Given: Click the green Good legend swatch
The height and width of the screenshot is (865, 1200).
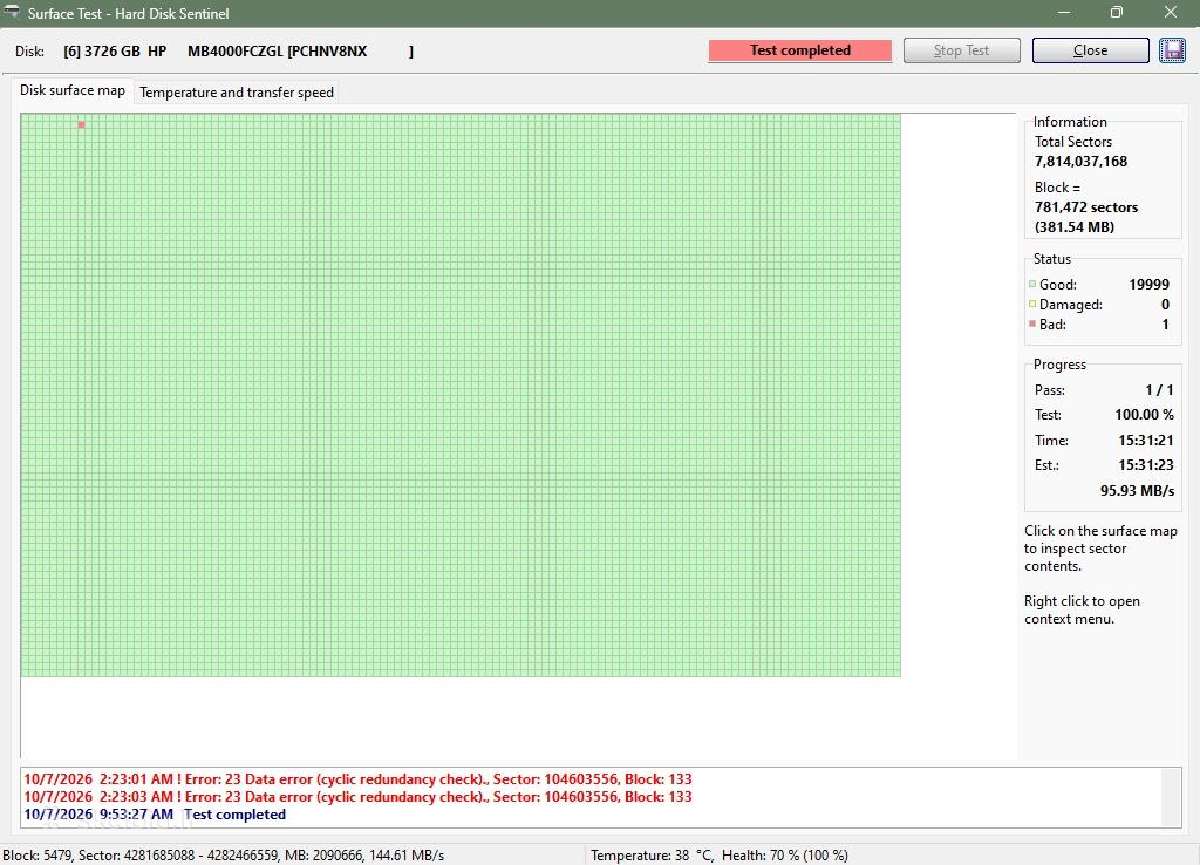Looking at the screenshot, I should click(x=1032, y=285).
